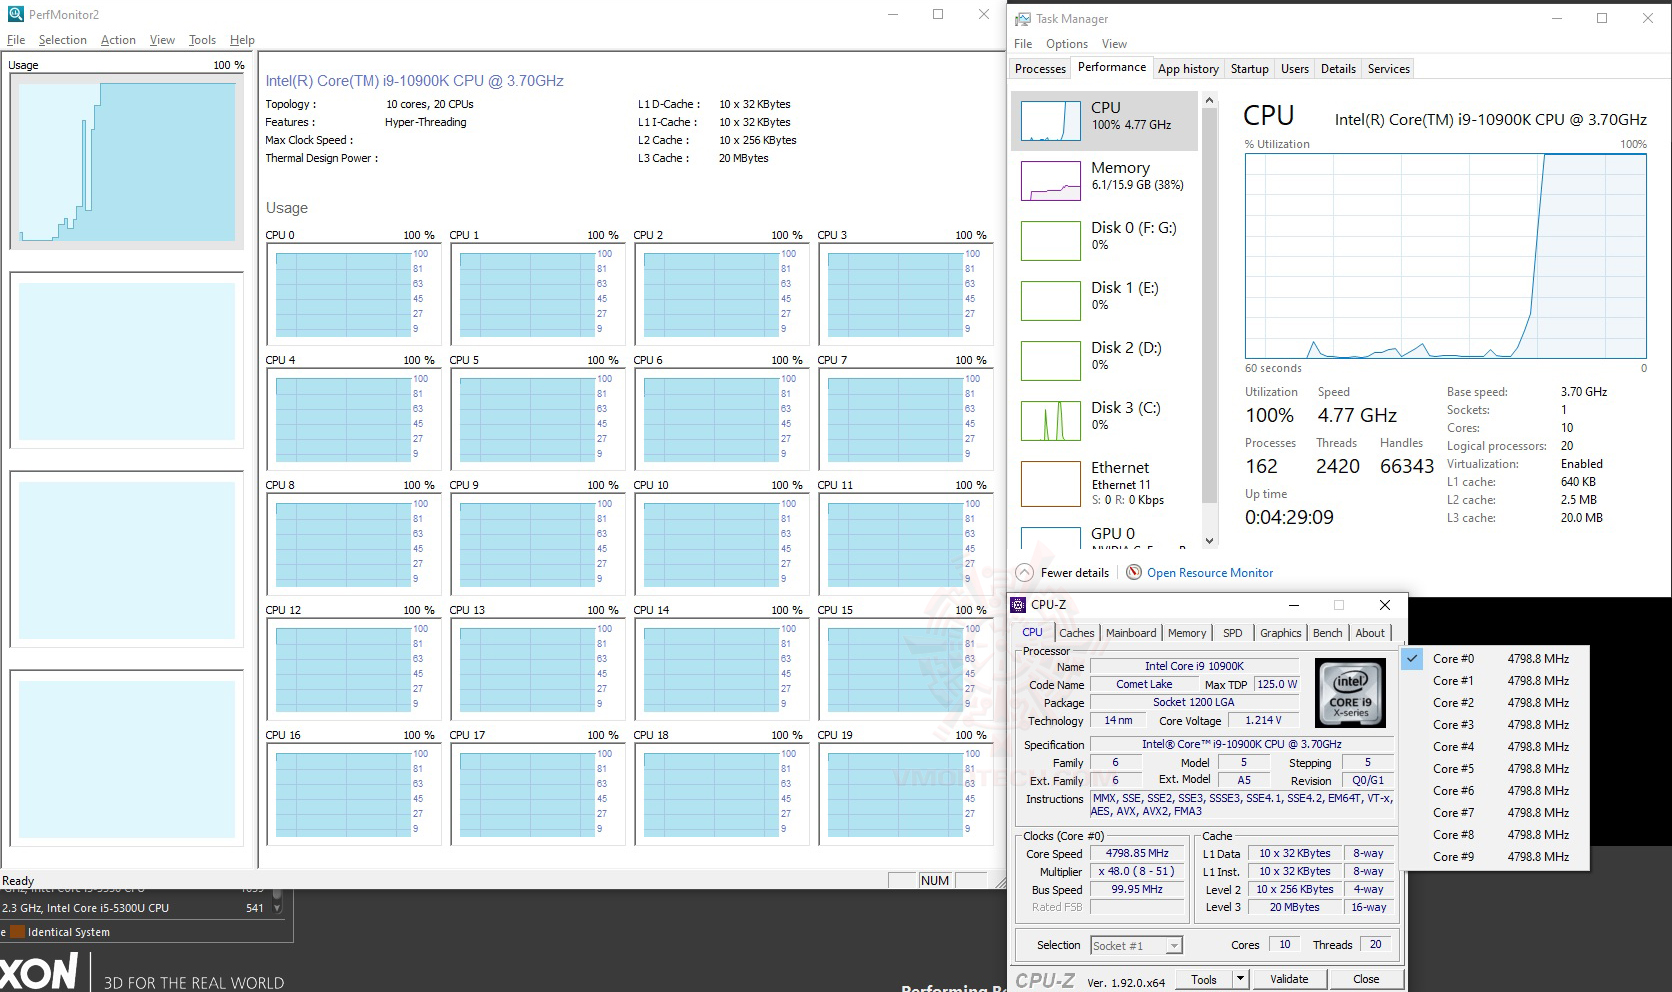Open the Memory tab in CPU-Z
This screenshot has width=1672, height=992.
(1187, 633)
